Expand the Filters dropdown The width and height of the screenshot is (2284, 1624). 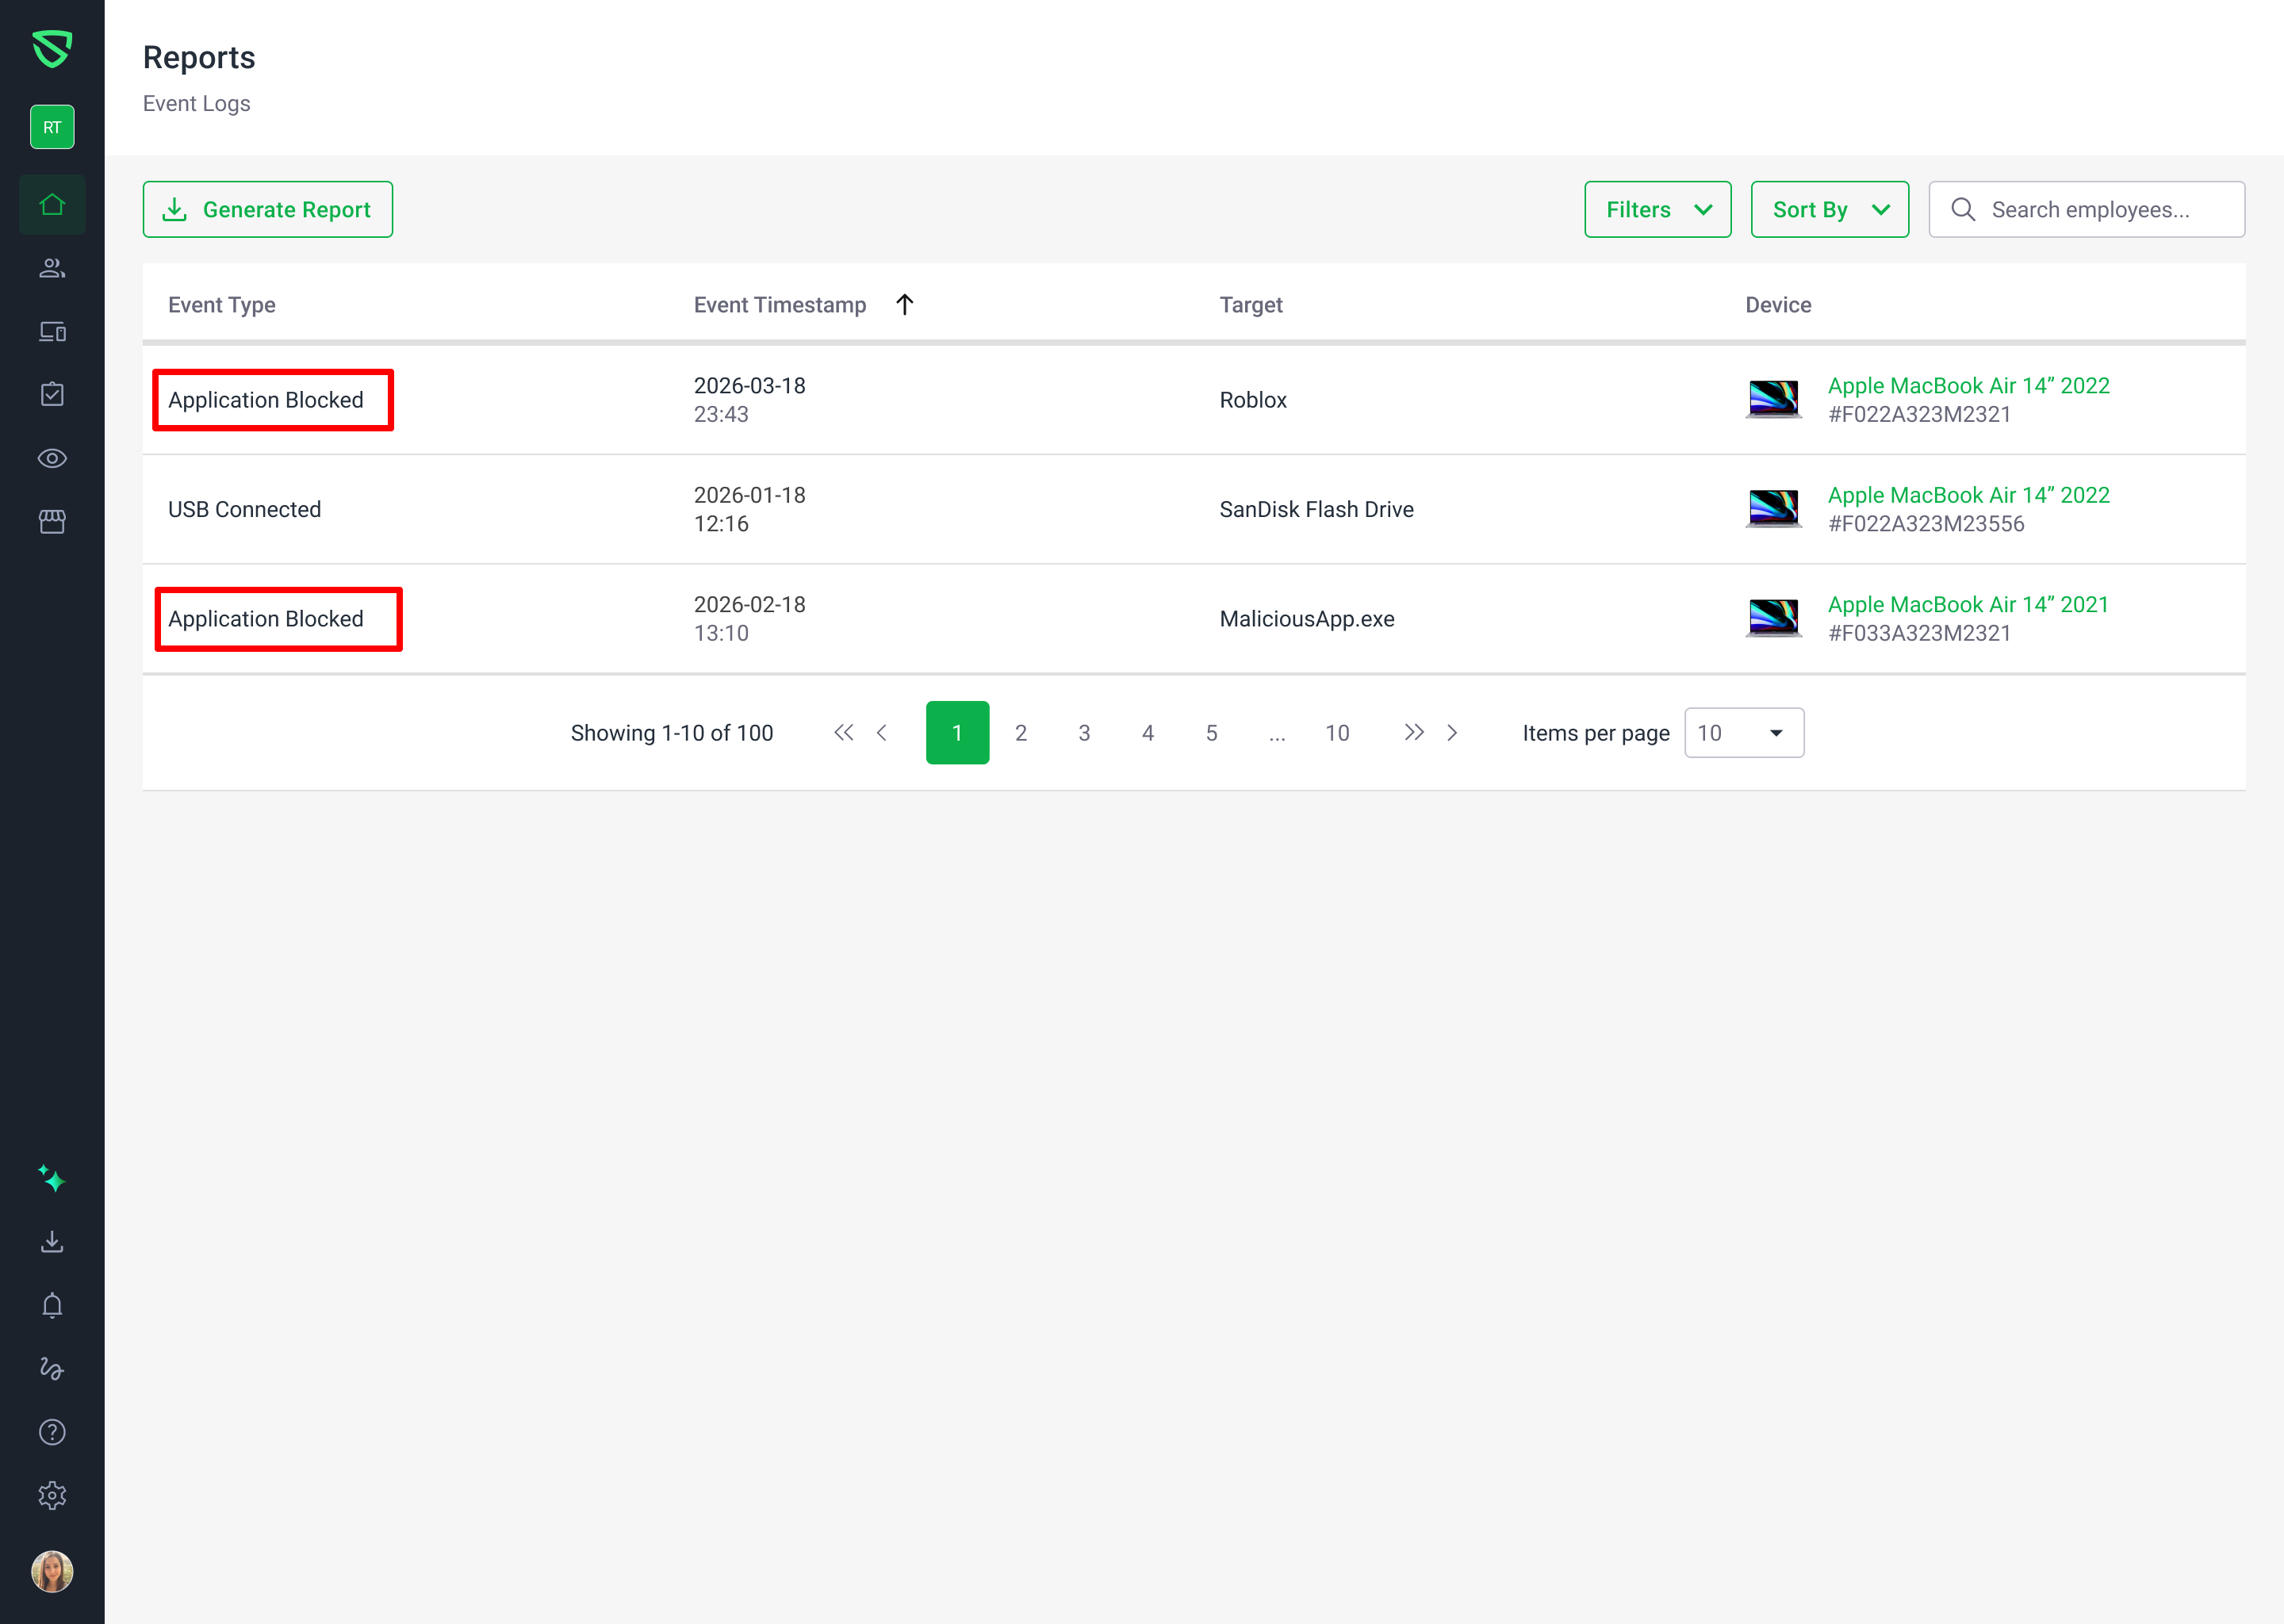click(1657, 209)
